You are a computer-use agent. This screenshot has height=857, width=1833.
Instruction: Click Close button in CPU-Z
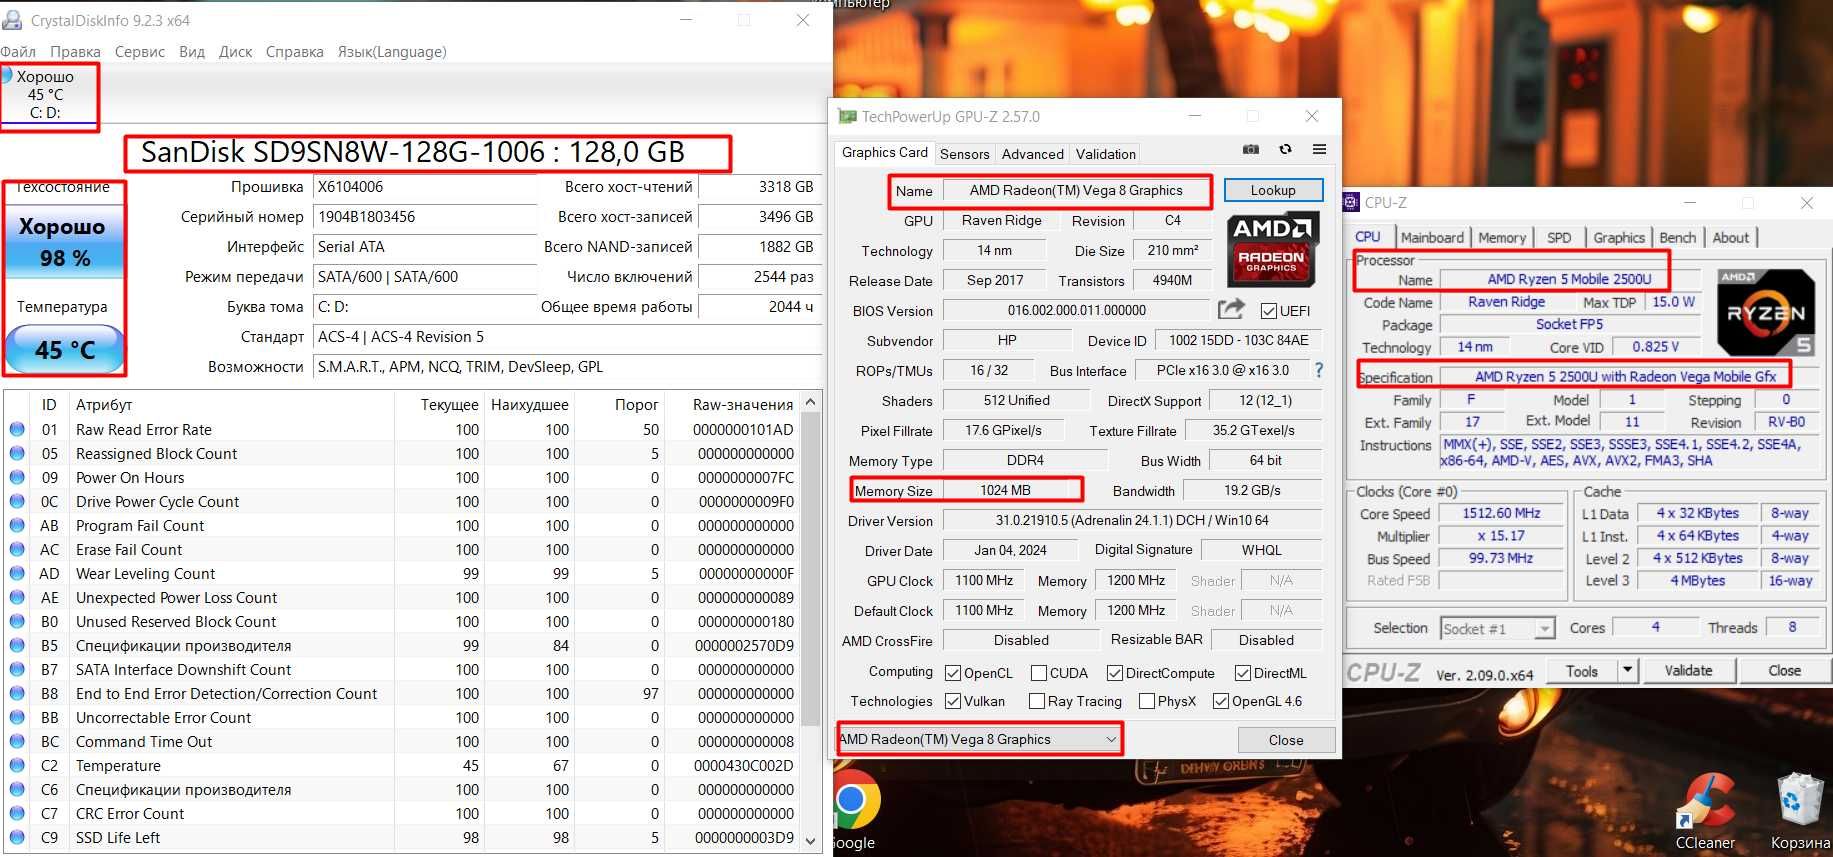click(x=1784, y=670)
